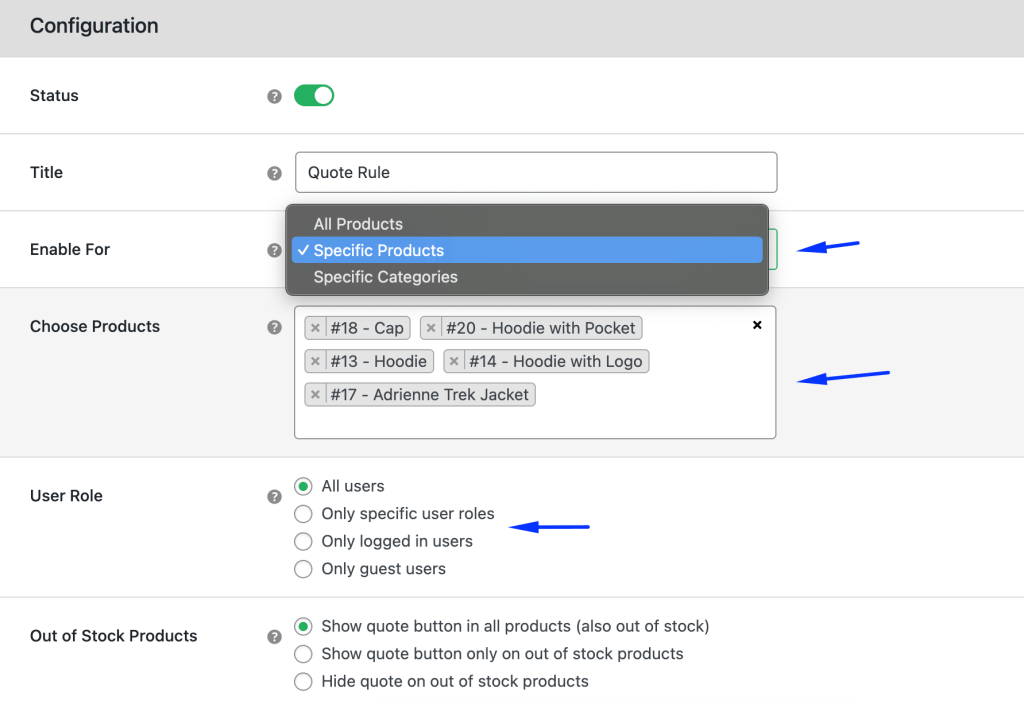Click the Configuration section header
The height and width of the screenshot is (704, 1024).
point(94,26)
